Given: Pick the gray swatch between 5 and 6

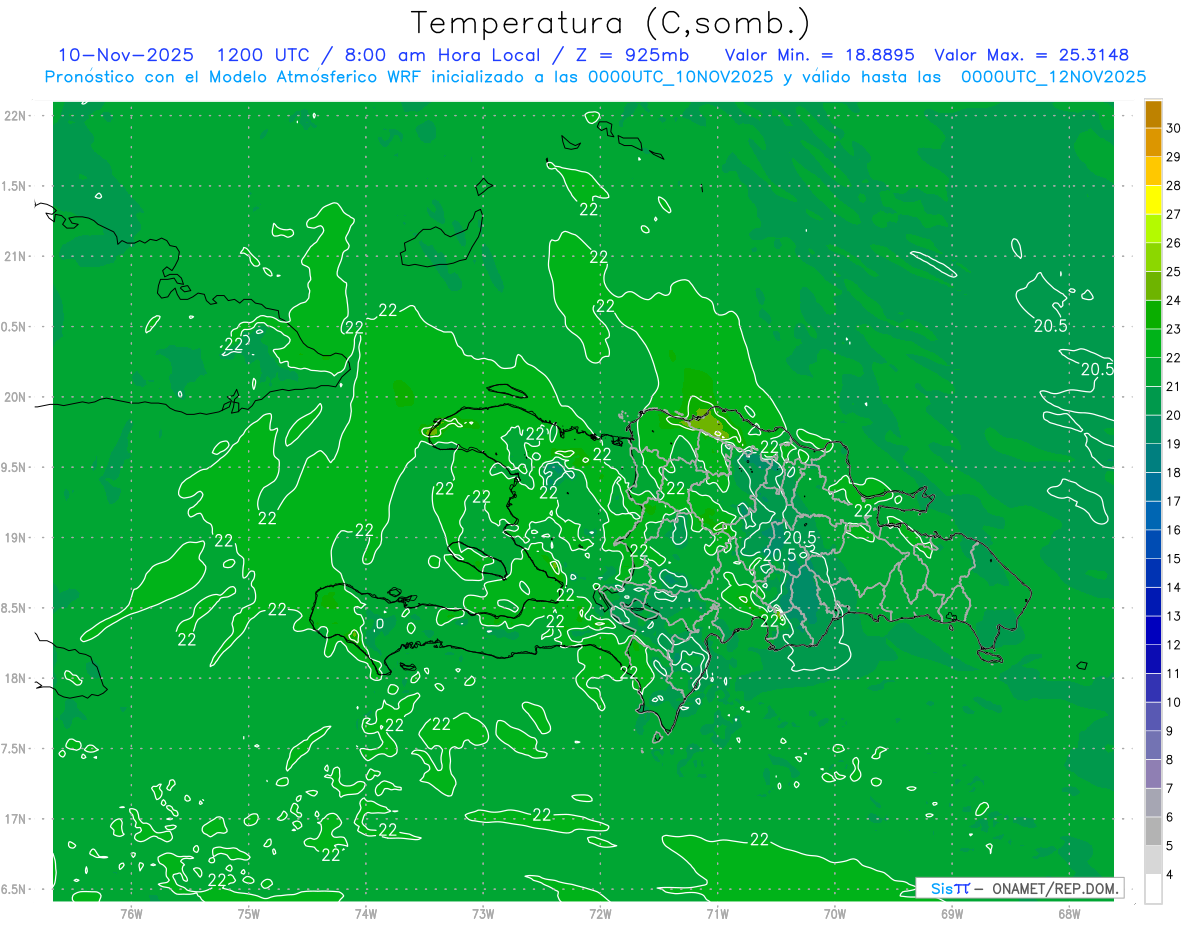Looking at the screenshot, I should pos(1153,831).
